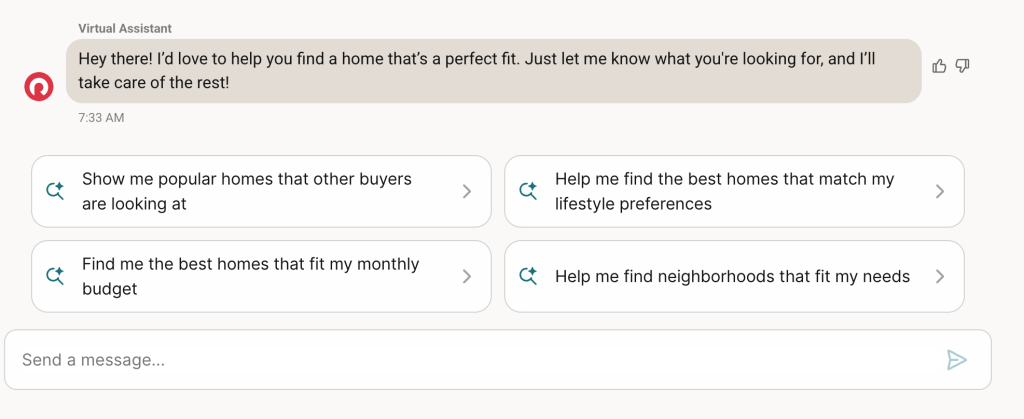Open the lifestyle preferences suggestion arrow
This screenshot has width=1024, height=419.
point(939,191)
